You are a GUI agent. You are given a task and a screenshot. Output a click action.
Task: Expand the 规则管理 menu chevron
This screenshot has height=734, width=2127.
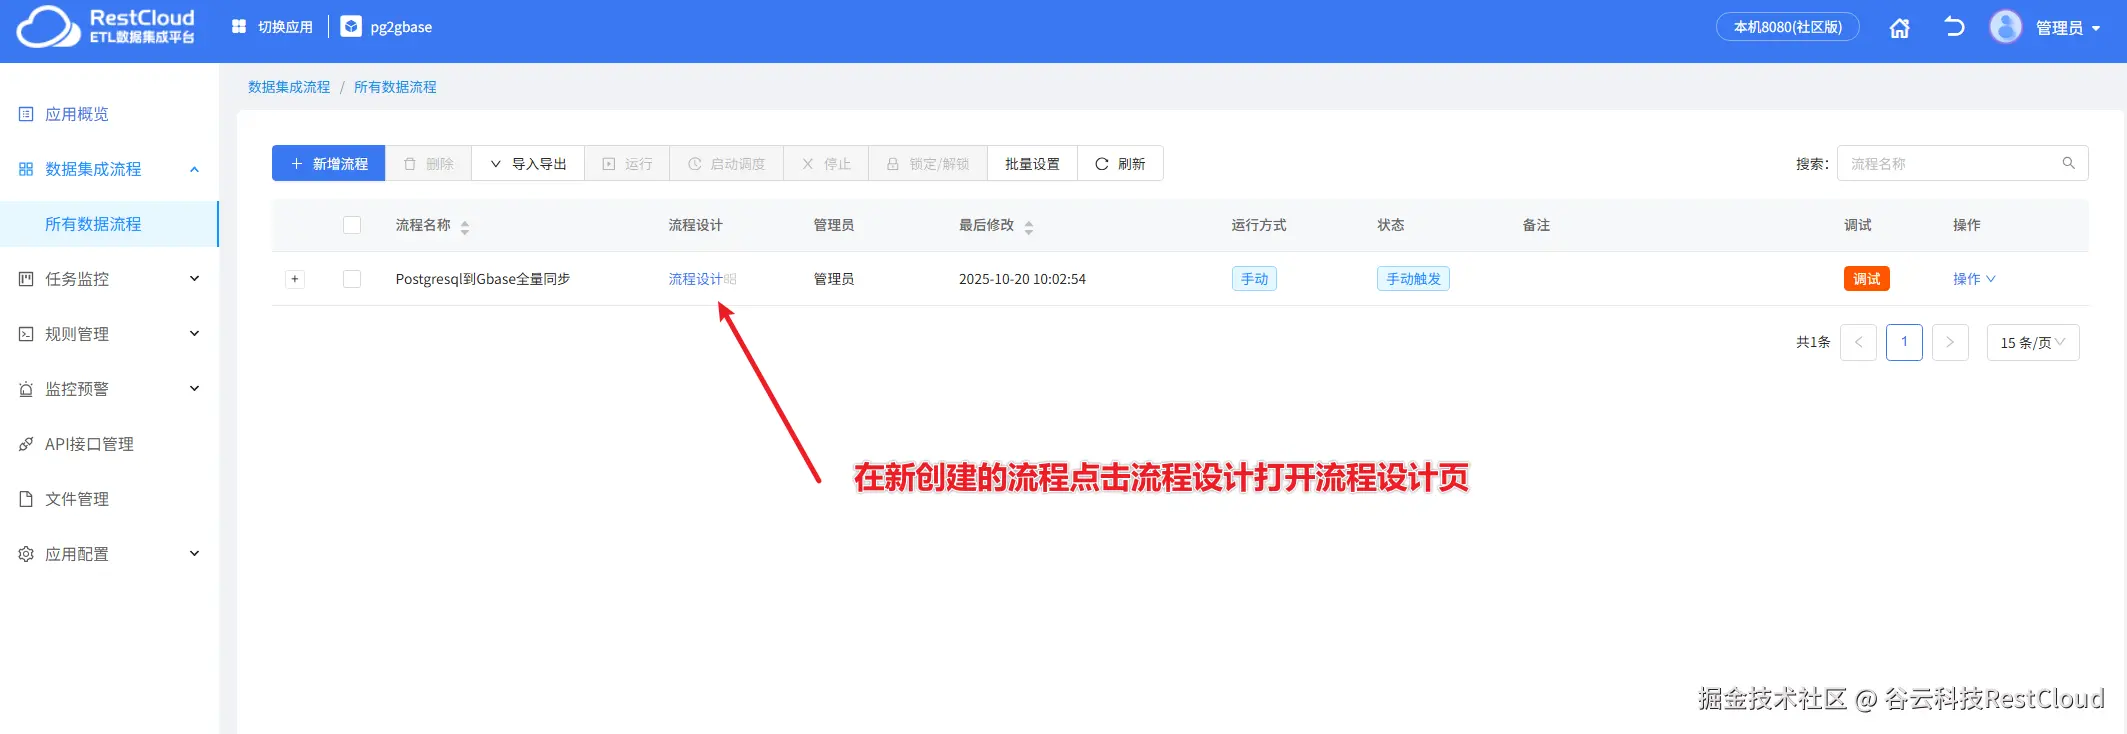tap(195, 334)
